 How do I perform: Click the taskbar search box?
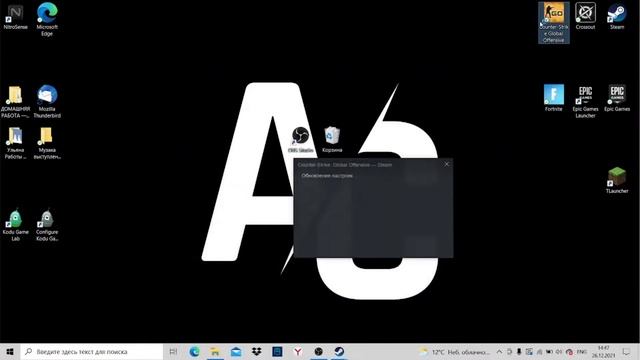tap(92, 351)
